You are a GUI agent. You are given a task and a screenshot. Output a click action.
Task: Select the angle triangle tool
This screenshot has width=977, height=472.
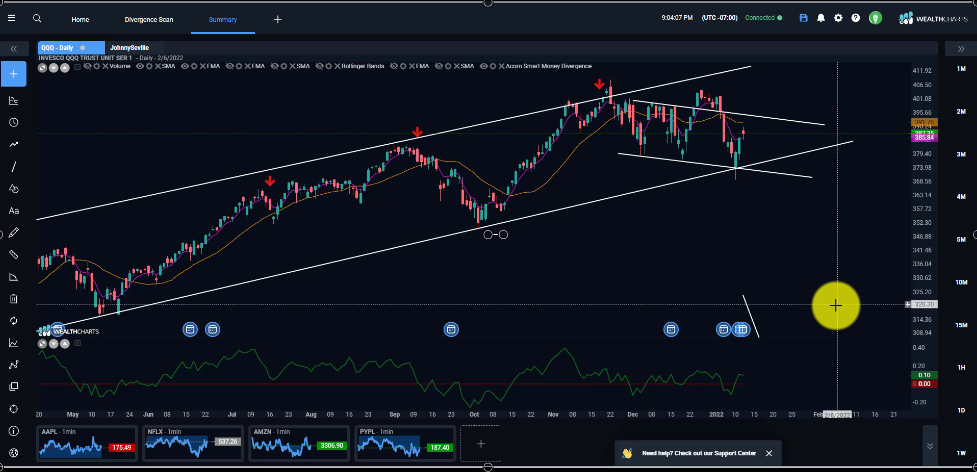click(14, 277)
